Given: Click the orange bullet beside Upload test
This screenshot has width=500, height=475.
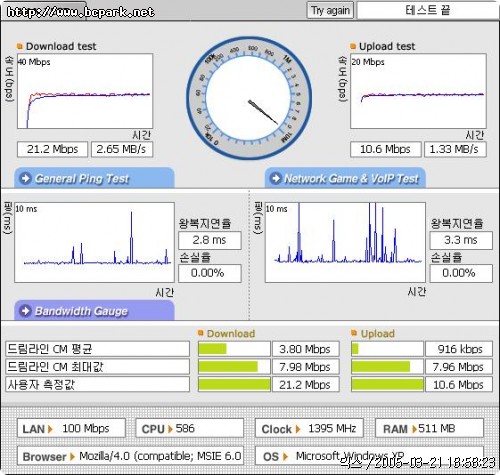Looking at the screenshot, I should pos(353,46).
